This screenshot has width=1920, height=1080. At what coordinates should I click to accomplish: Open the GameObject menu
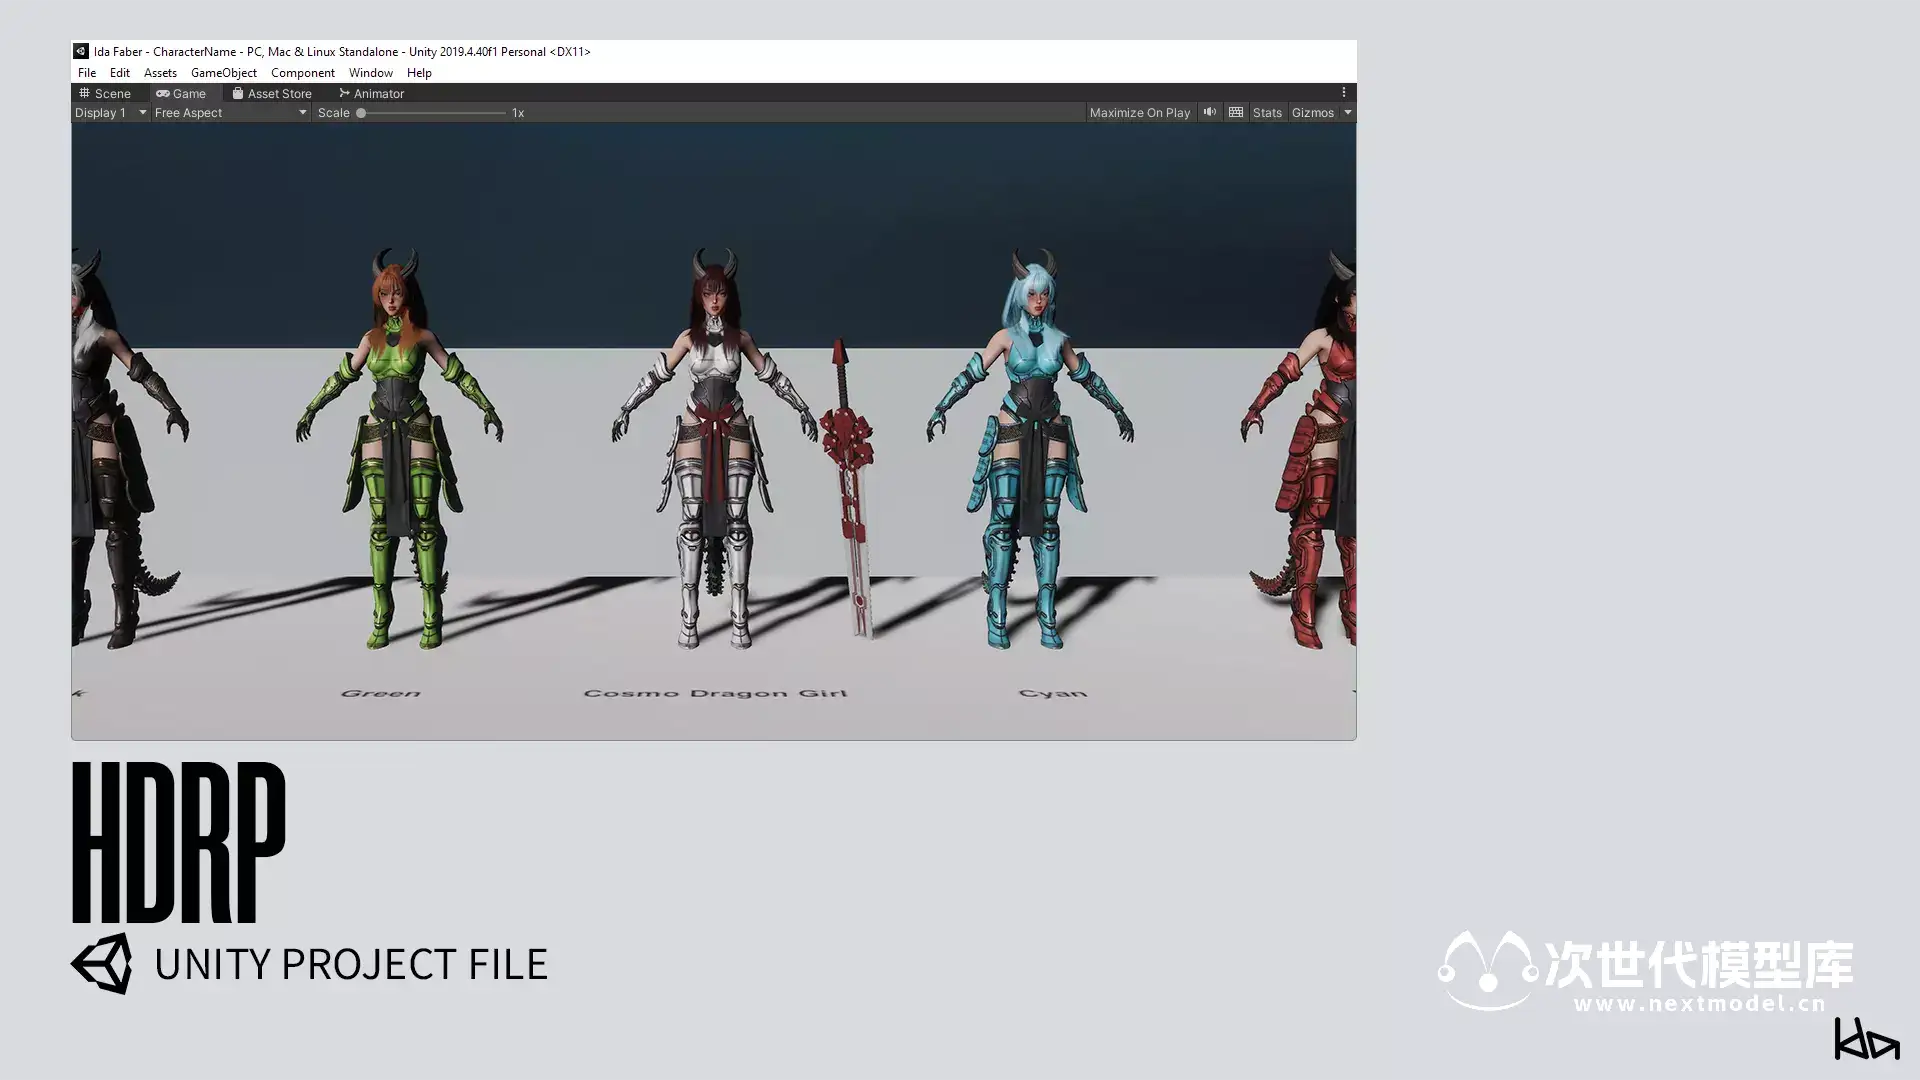tap(224, 73)
